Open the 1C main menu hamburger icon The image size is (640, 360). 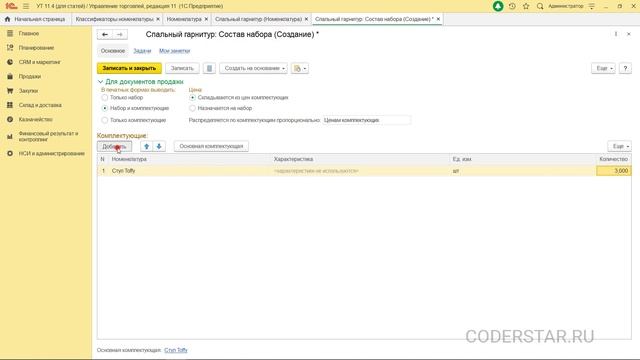point(26,6)
